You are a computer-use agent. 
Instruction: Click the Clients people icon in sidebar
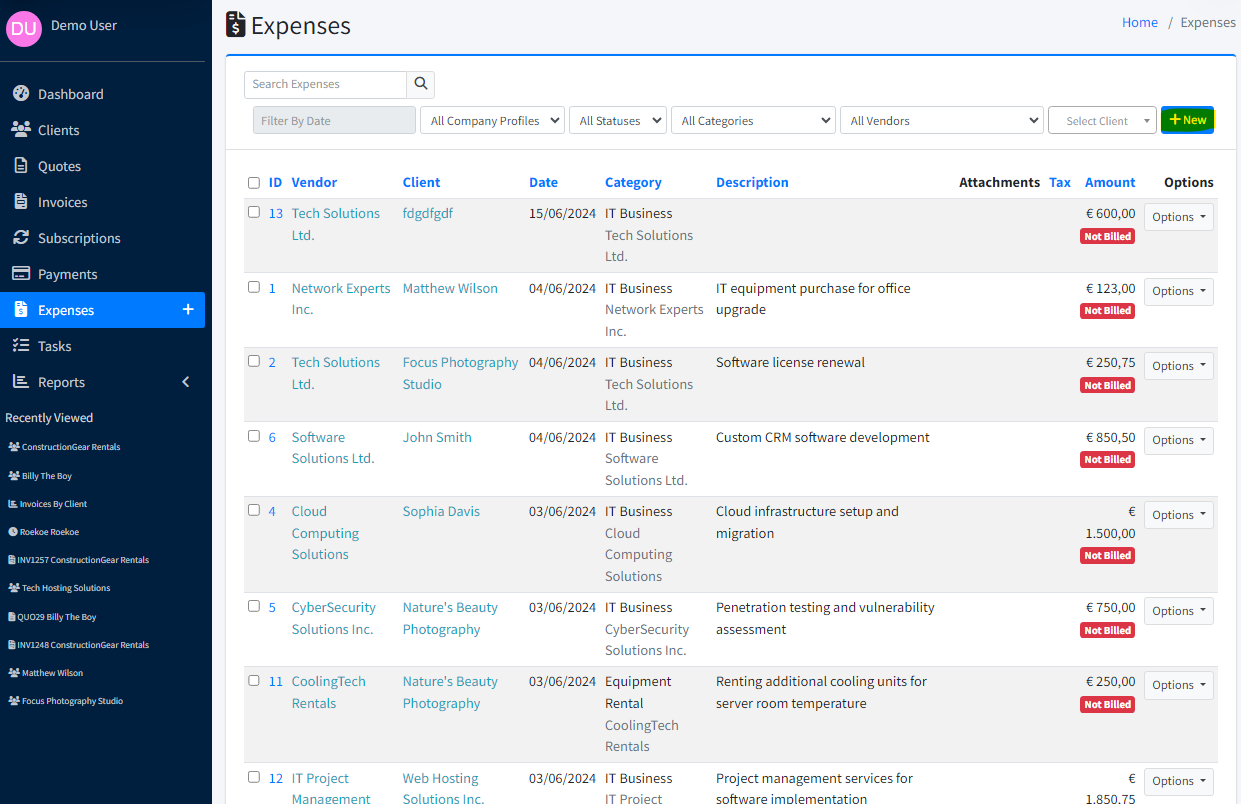point(20,130)
